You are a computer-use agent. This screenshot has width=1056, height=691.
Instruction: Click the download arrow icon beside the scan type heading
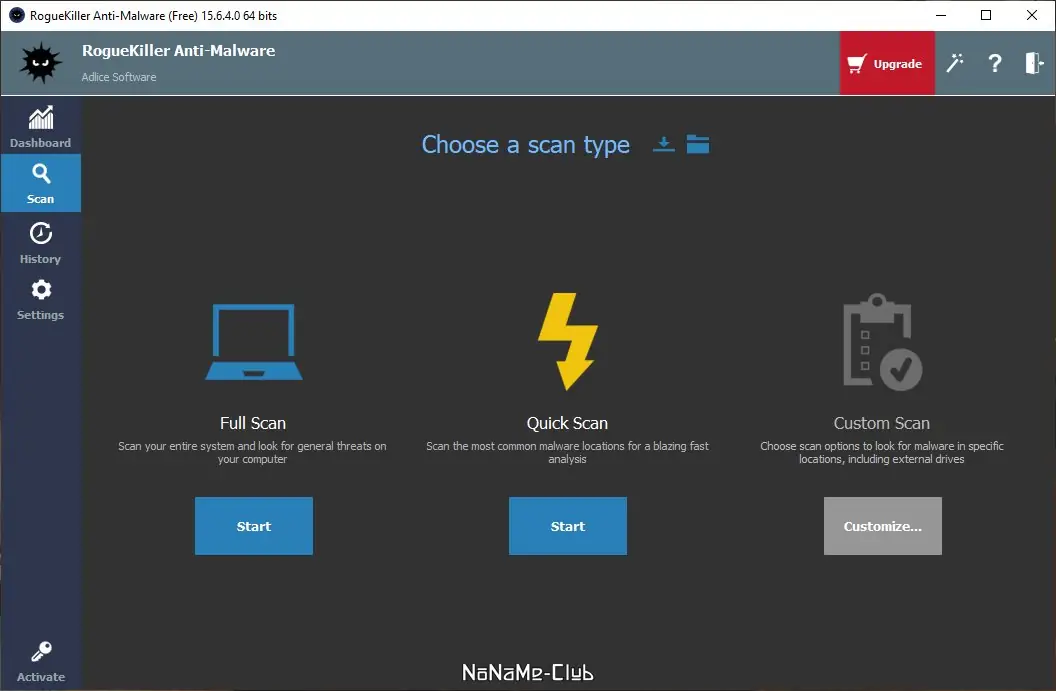(x=663, y=144)
